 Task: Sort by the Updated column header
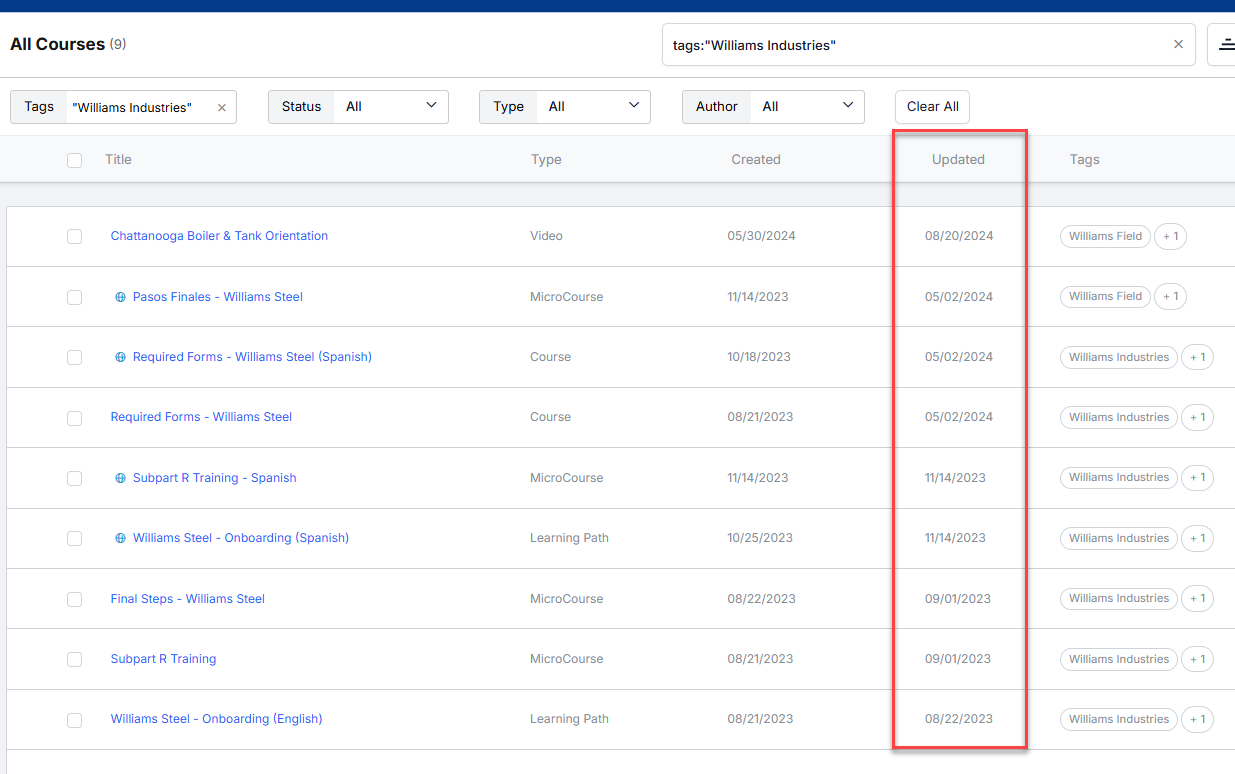point(958,159)
